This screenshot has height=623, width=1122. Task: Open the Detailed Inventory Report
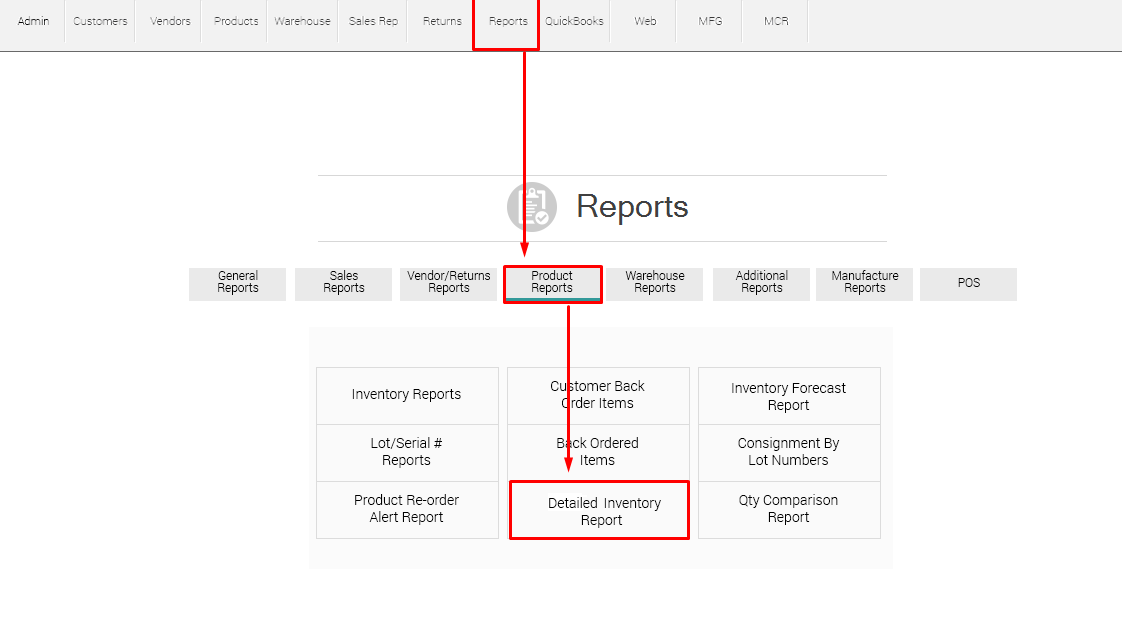coord(598,510)
